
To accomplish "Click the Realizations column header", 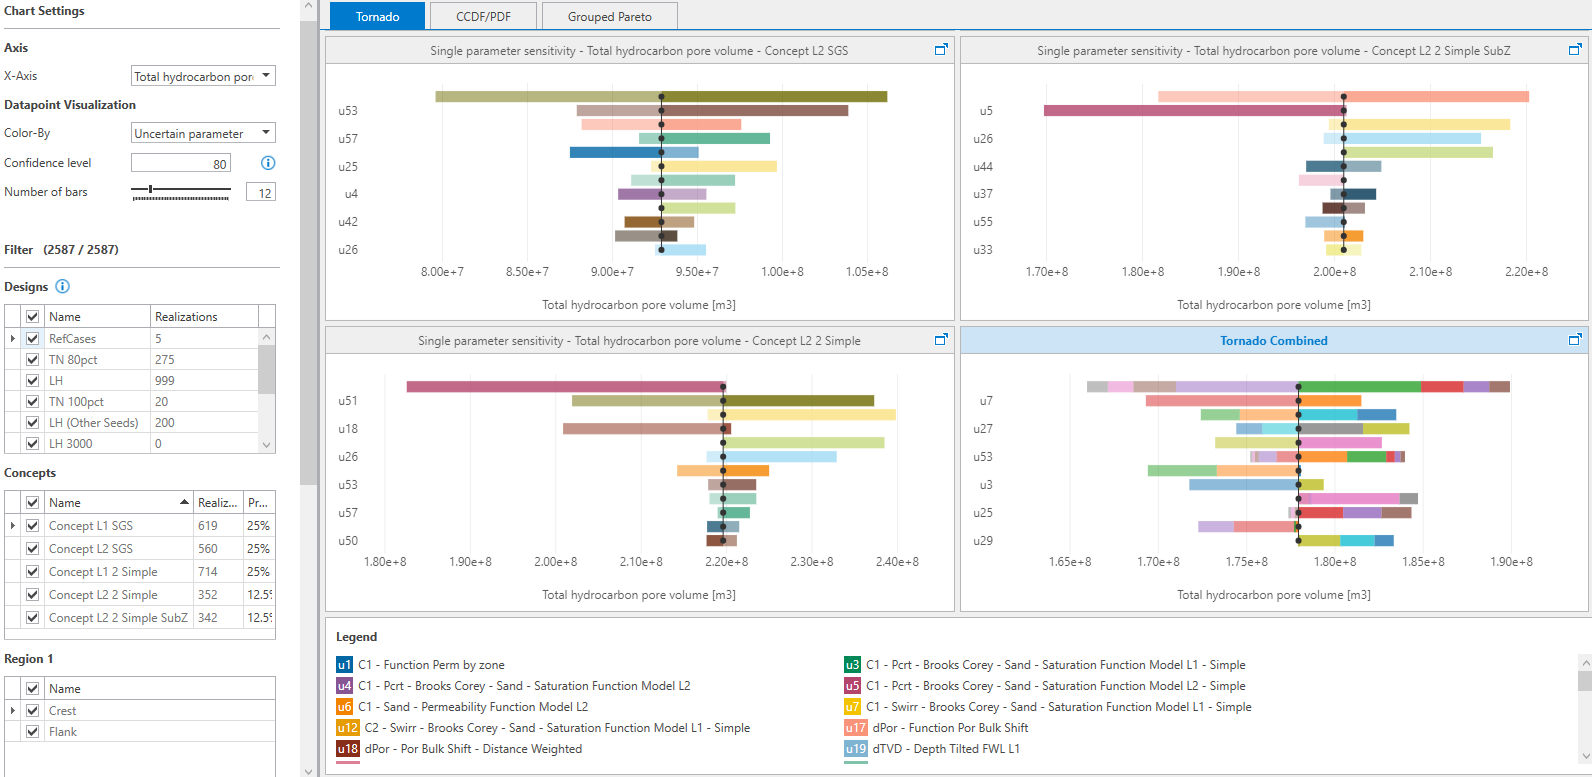I will tap(204, 317).
